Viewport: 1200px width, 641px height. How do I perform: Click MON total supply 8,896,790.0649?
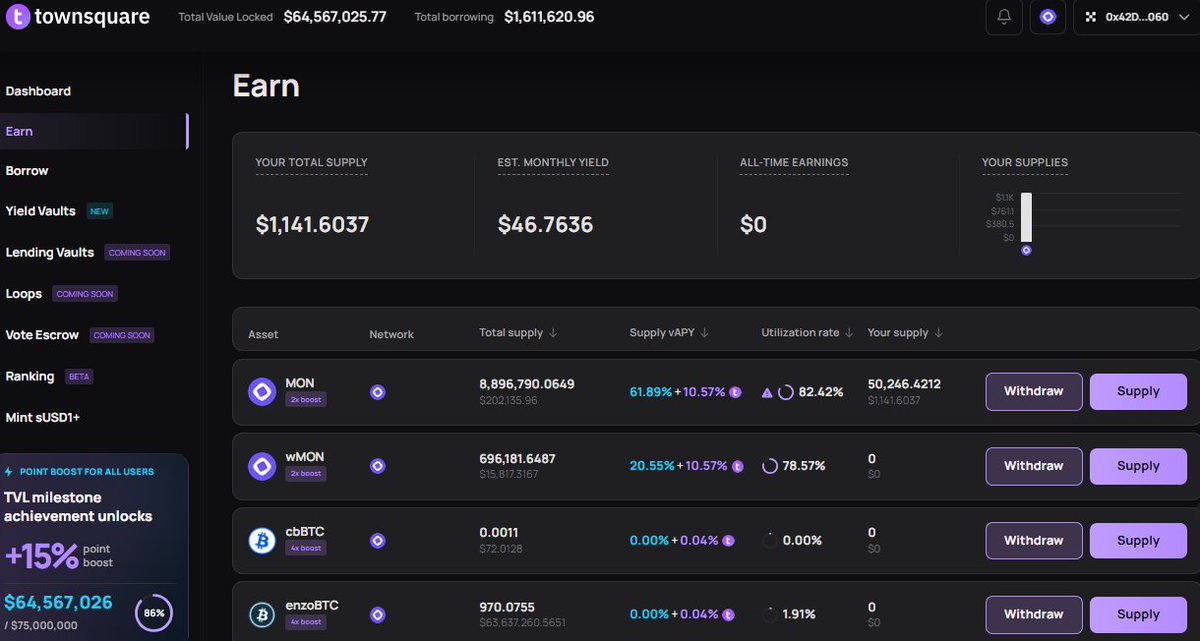(x=527, y=384)
